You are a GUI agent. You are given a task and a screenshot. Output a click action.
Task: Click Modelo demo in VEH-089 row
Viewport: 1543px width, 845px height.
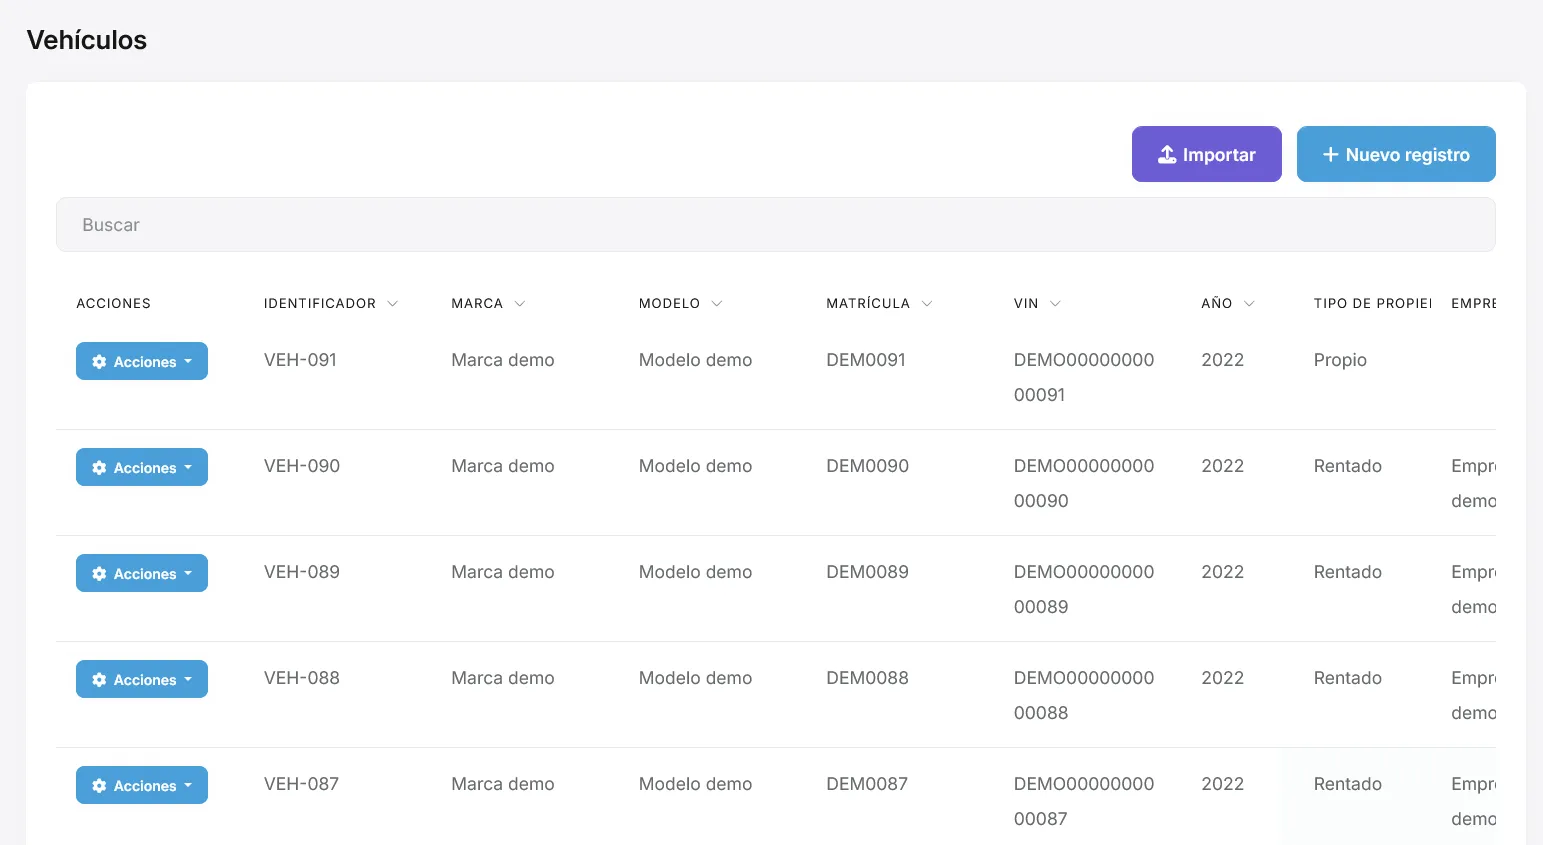(696, 572)
